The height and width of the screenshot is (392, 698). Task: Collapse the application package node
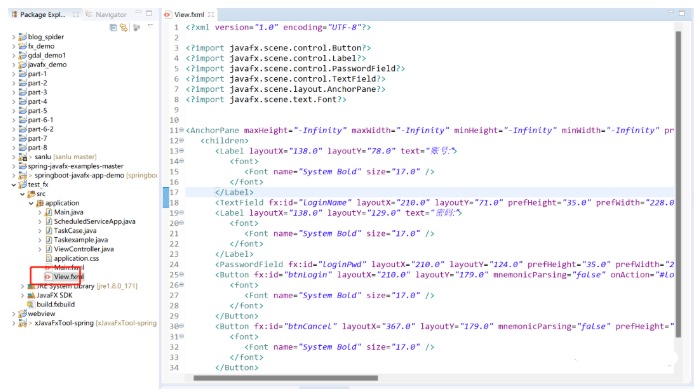tap(31, 203)
